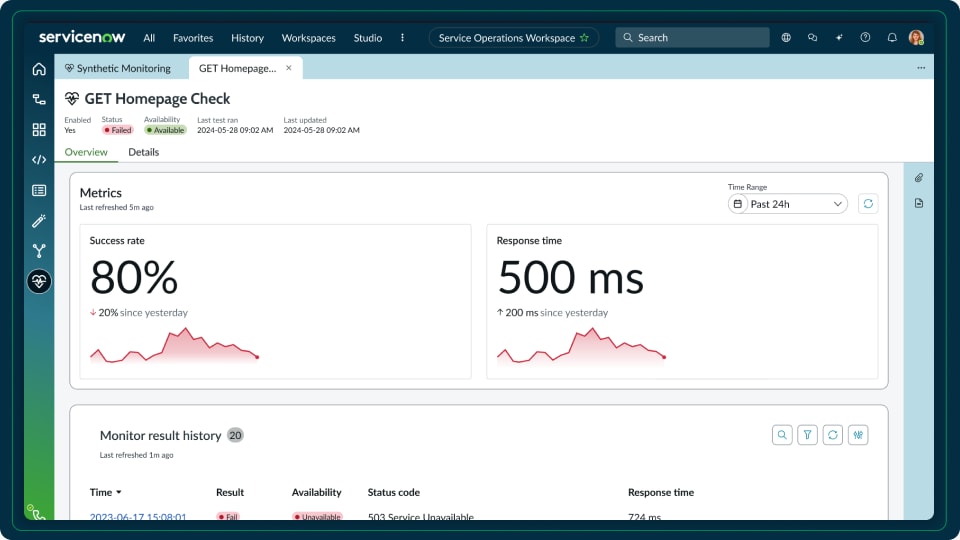960x540 pixels.
Task: Click the code brackets sidebar icon
Action: click(x=39, y=159)
